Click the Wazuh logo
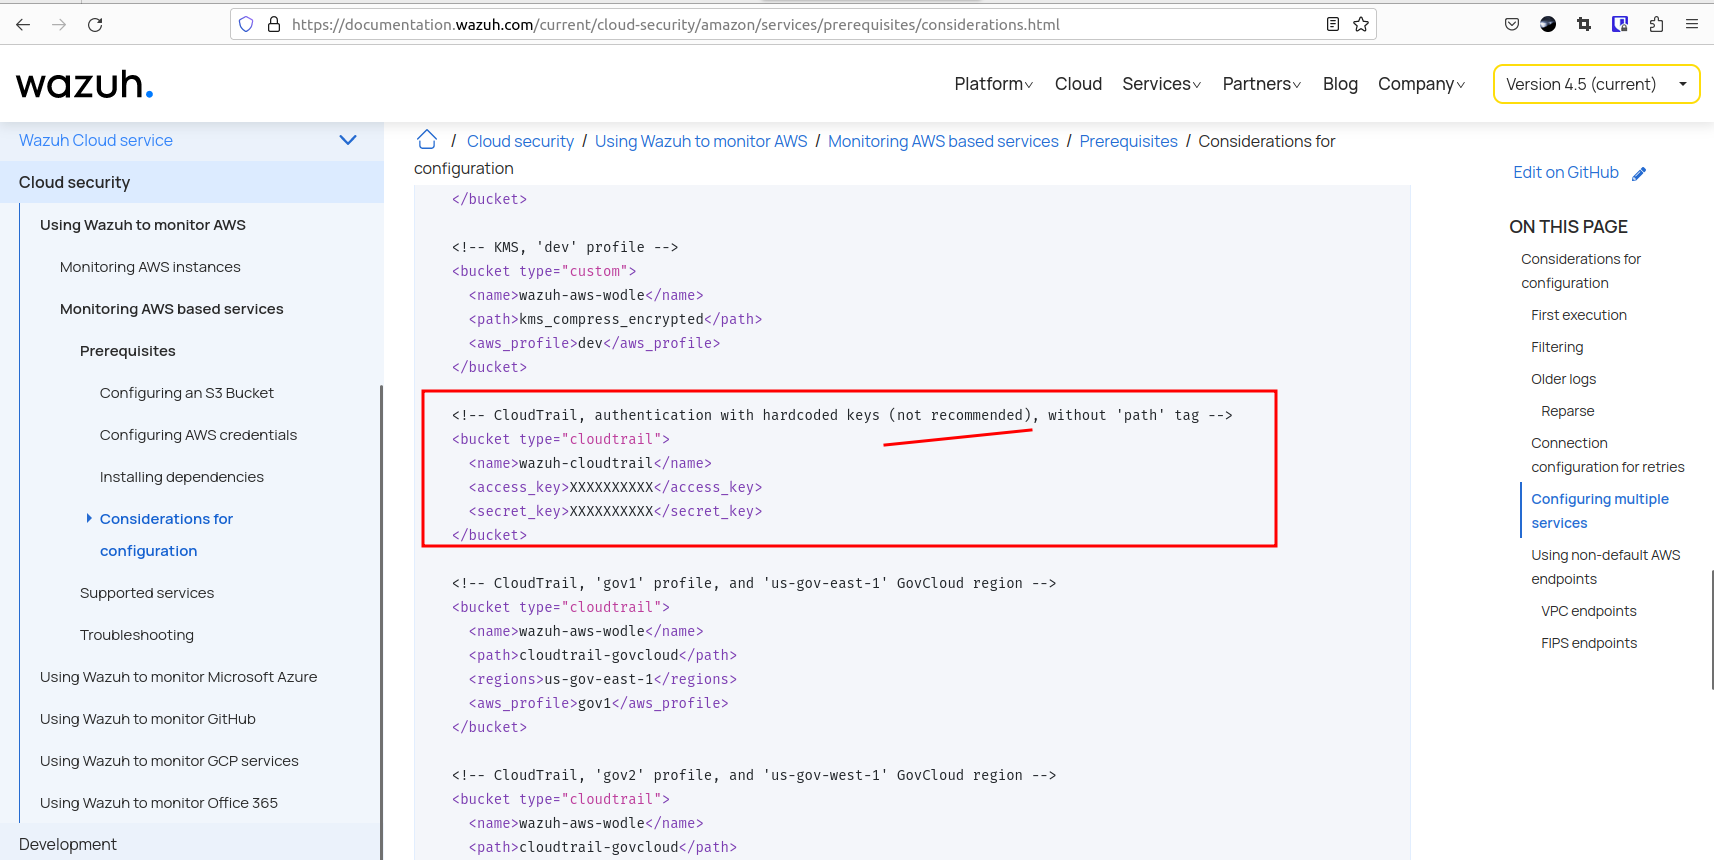Screen dimensions: 1714x860 pos(85,84)
